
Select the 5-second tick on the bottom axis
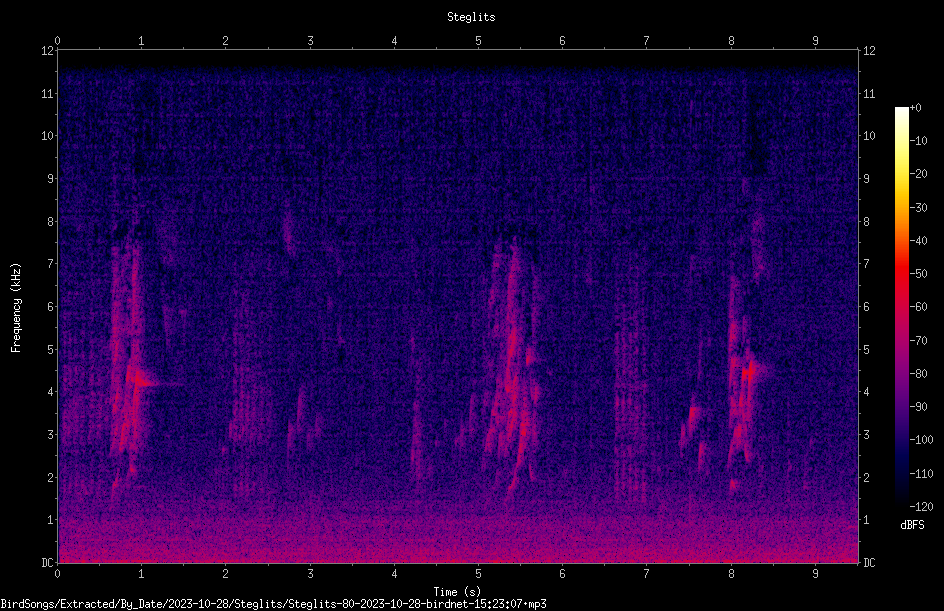point(478,574)
